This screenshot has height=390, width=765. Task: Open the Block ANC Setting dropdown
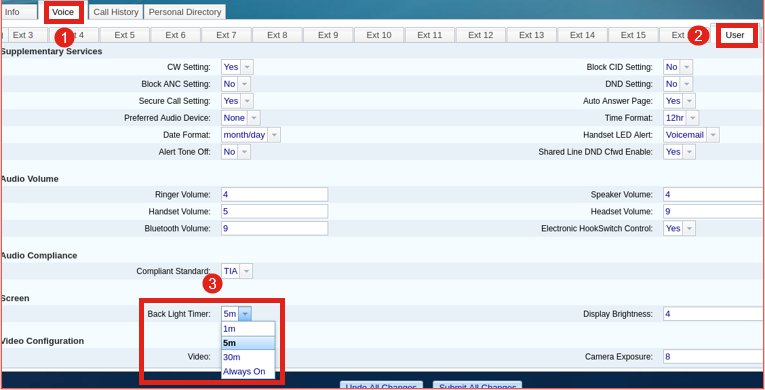(236, 84)
